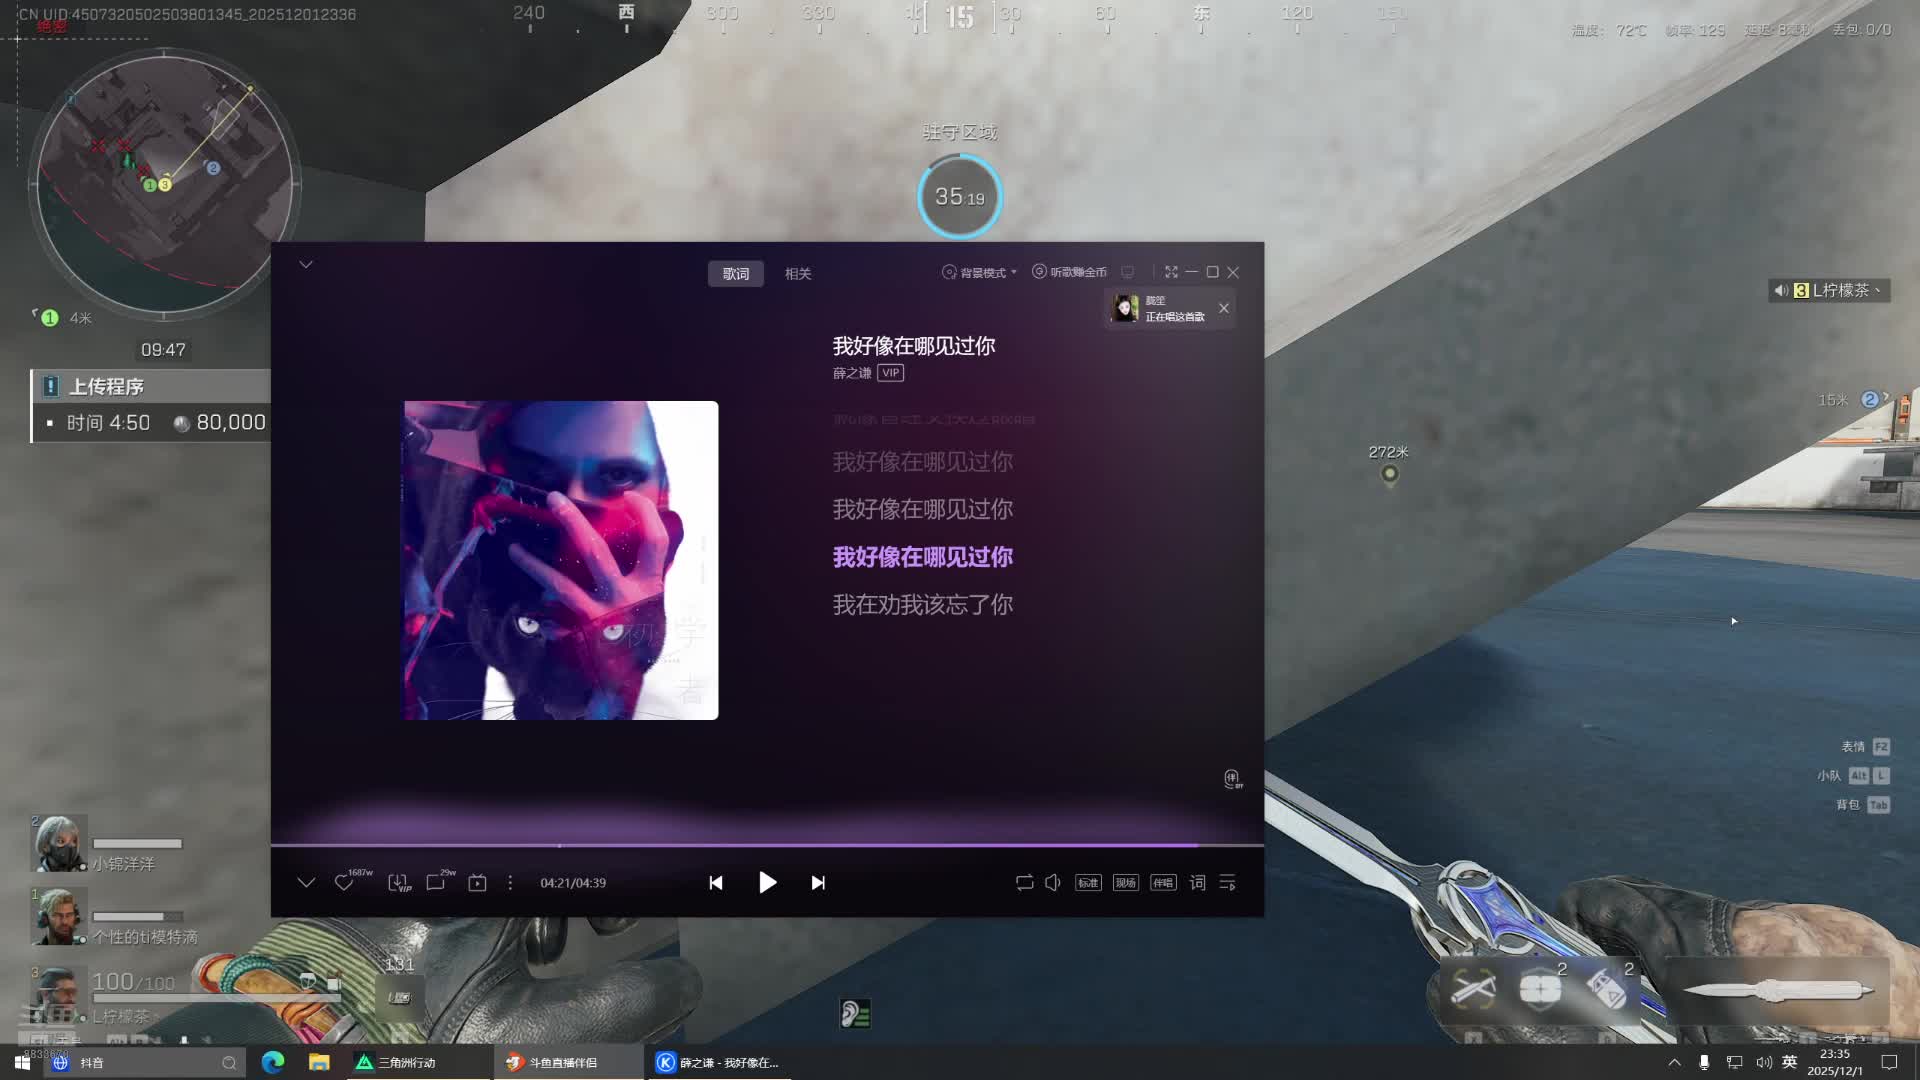The width and height of the screenshot is (1920, 1080).
Task: Toggle the loop playback mode
Action: [x=1024, y=882]
